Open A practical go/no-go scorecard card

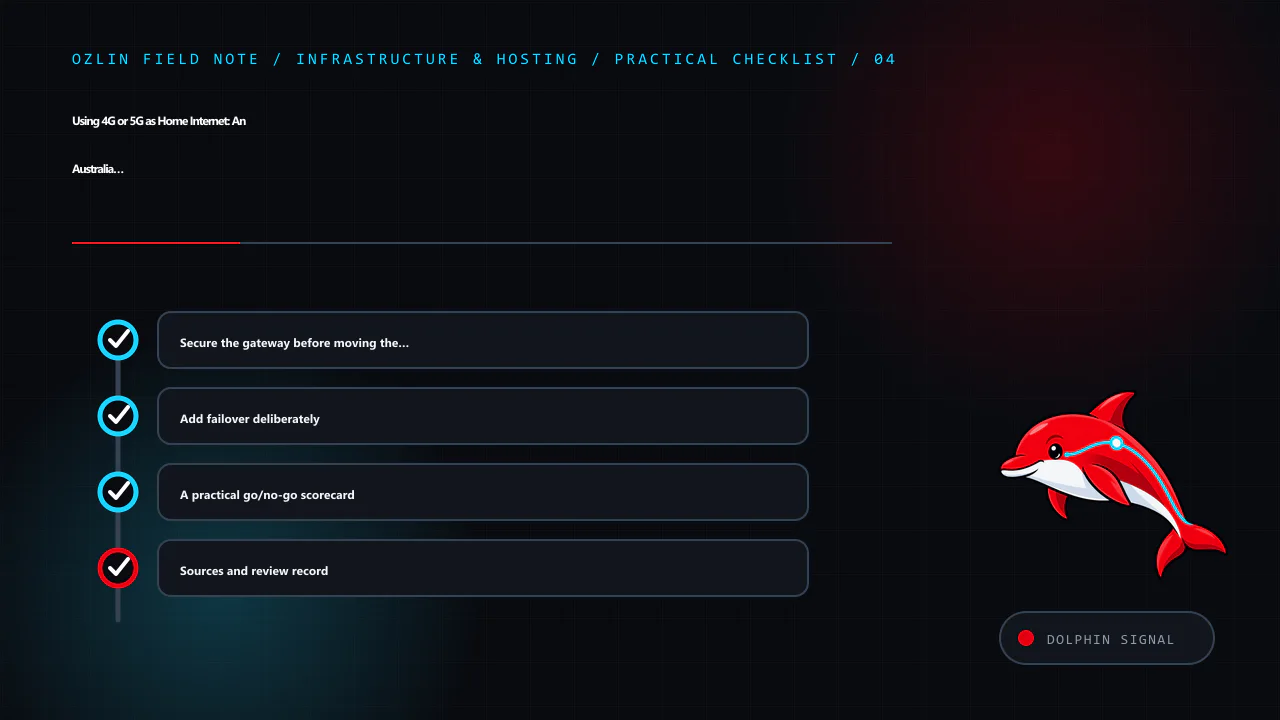click(x=483, y=492)
